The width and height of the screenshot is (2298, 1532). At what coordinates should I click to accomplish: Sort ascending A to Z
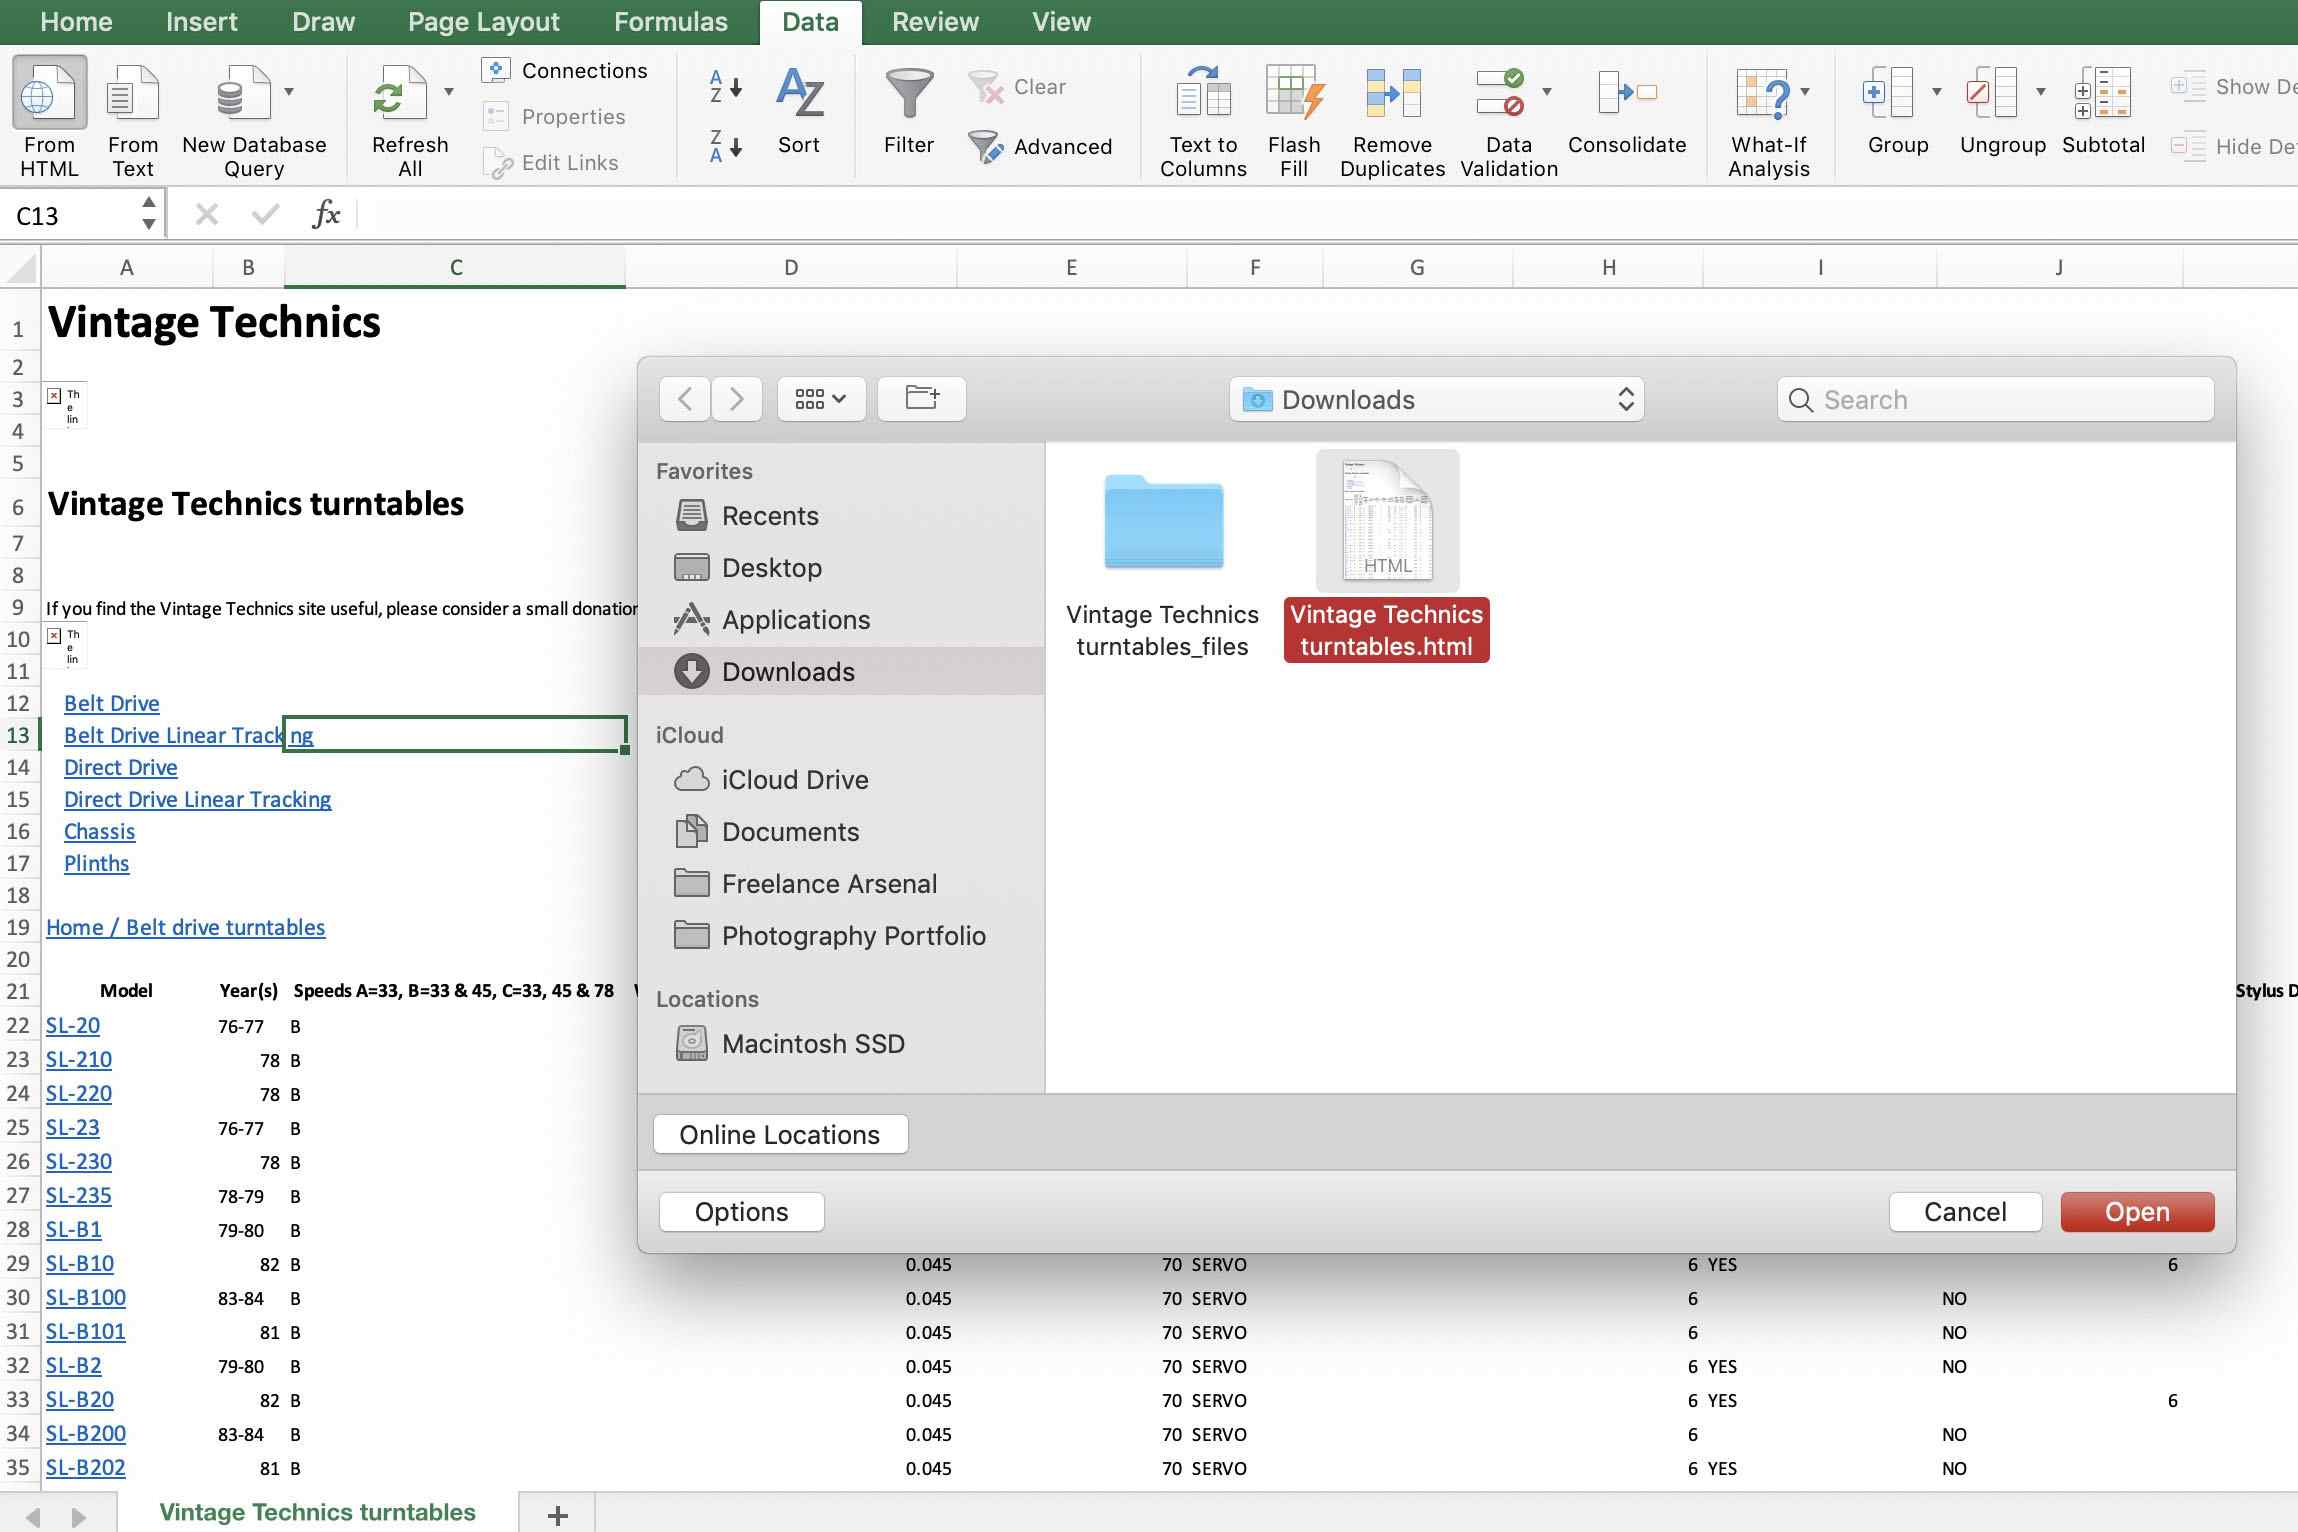coord(726,87)
